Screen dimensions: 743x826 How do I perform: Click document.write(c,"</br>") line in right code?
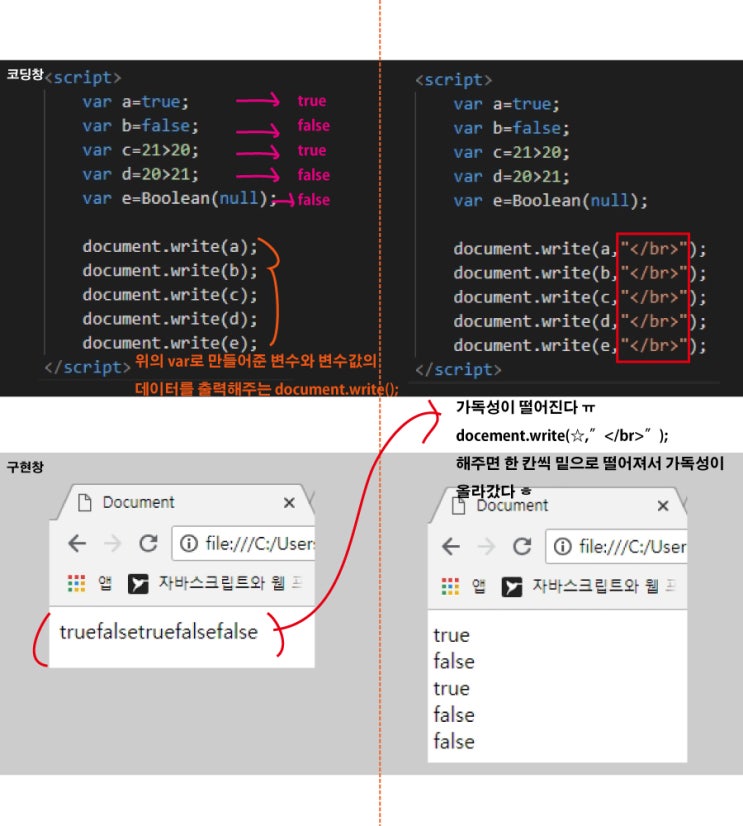(580, 297)
